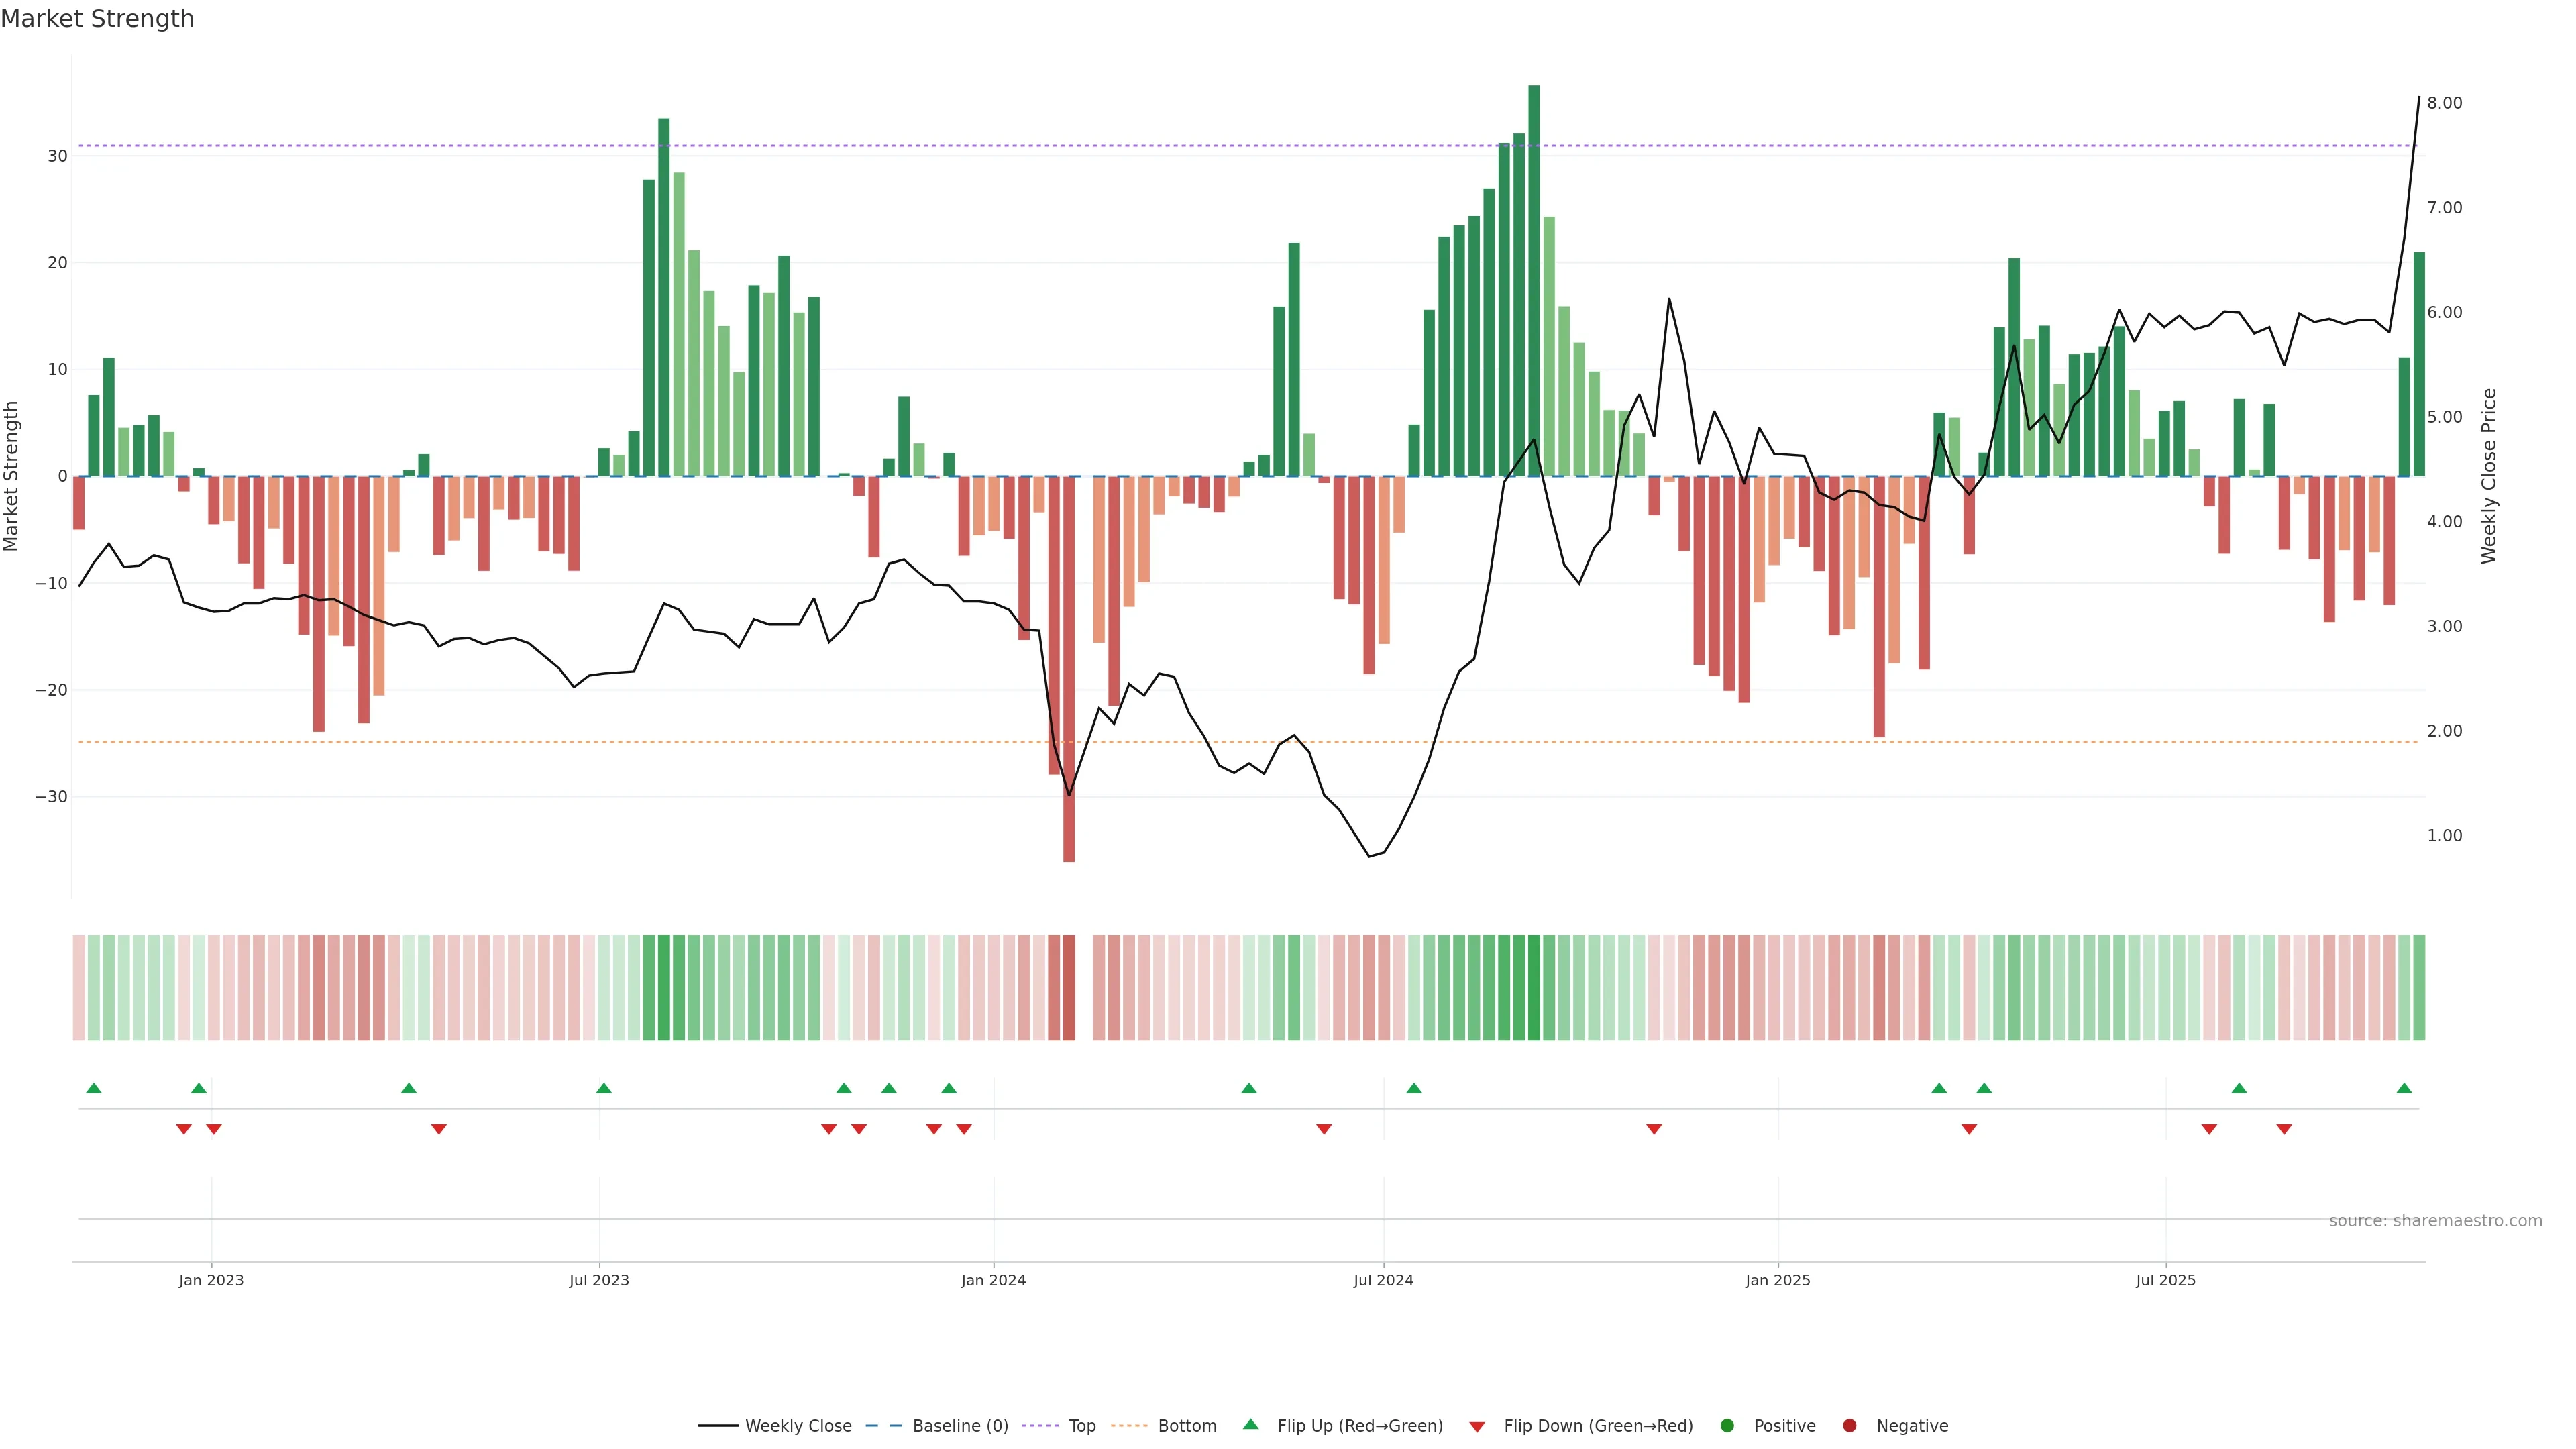The height and width of the screenshot is (1449, 2576).
Task: Click the tallest dark green strength bar
Action: (x=1534, y=280)
